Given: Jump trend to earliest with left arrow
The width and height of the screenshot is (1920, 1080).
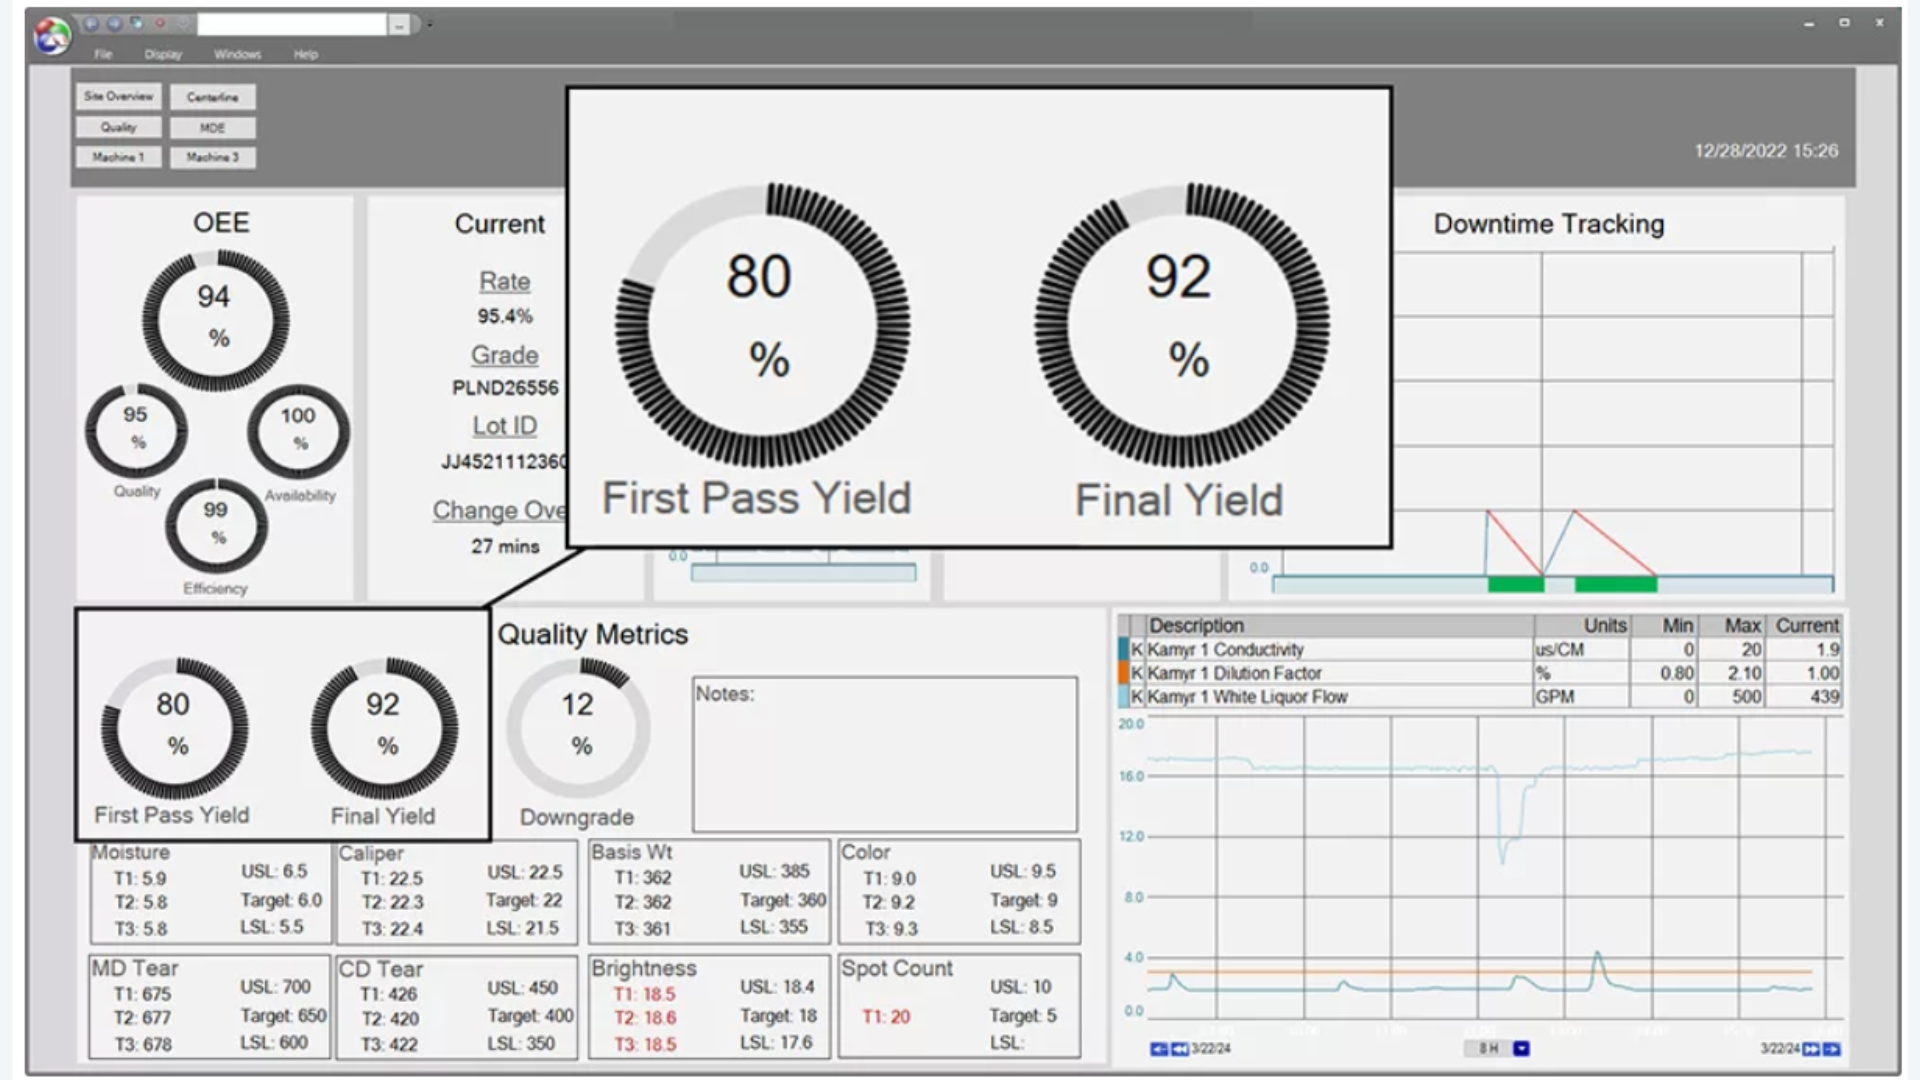Looking at the screenshot, I should point(1158,1049).
